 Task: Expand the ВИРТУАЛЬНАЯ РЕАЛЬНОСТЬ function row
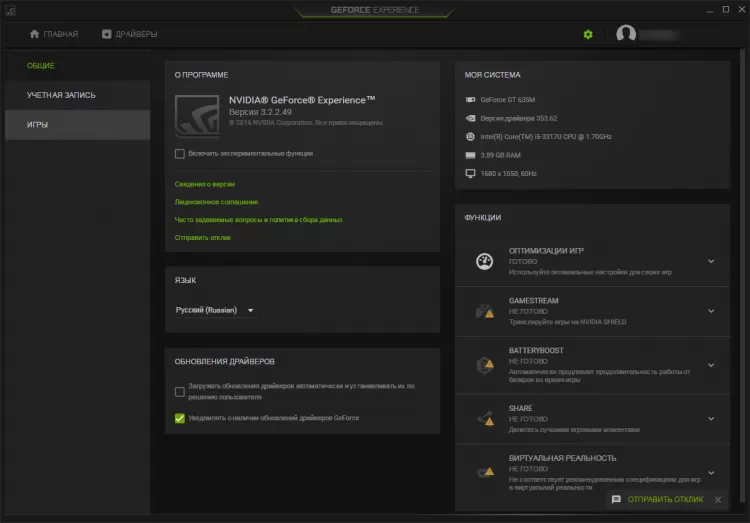(x=711, y=473)
